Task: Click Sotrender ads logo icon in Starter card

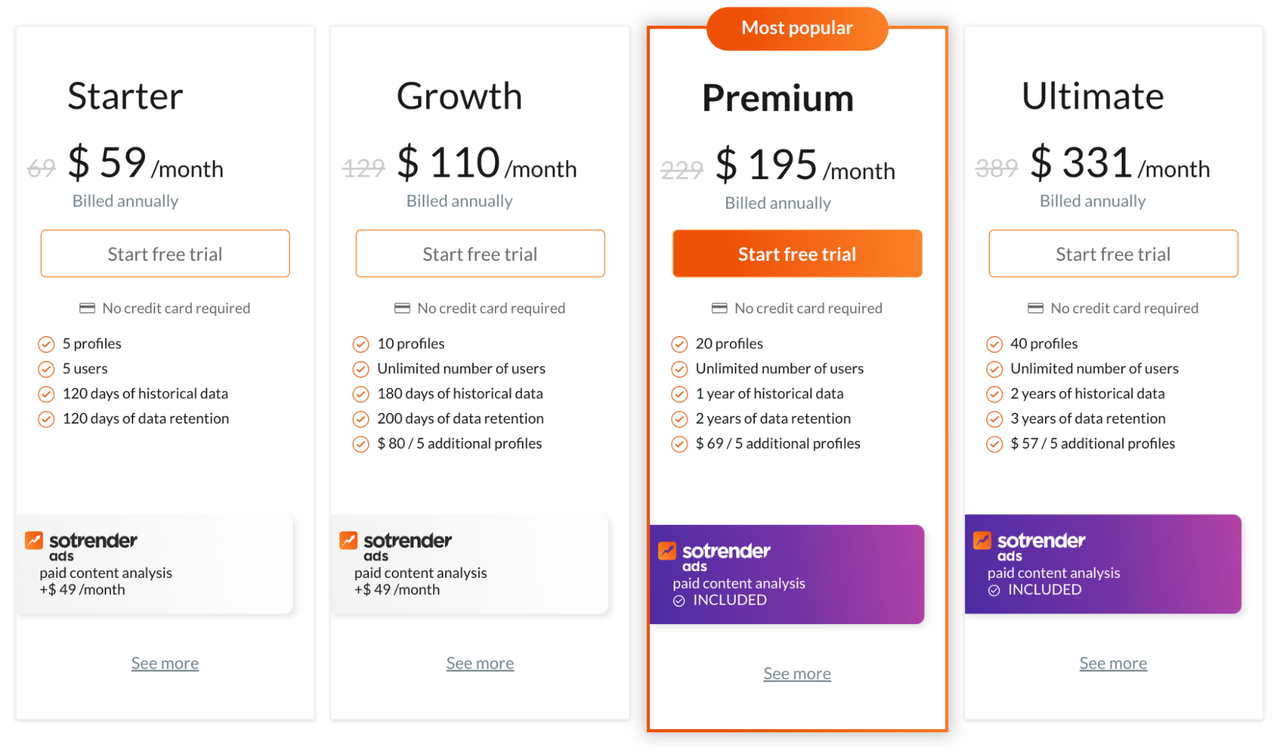Action: coord(34,540)
